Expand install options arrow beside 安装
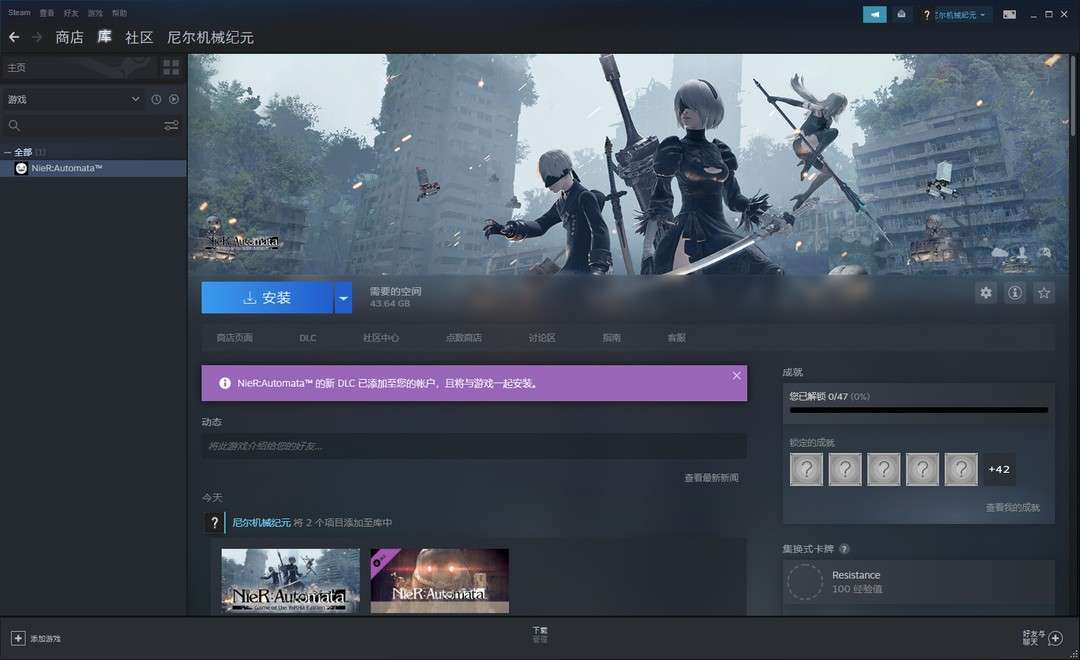This screenshot has width=1080, height=660. (343, 298)
